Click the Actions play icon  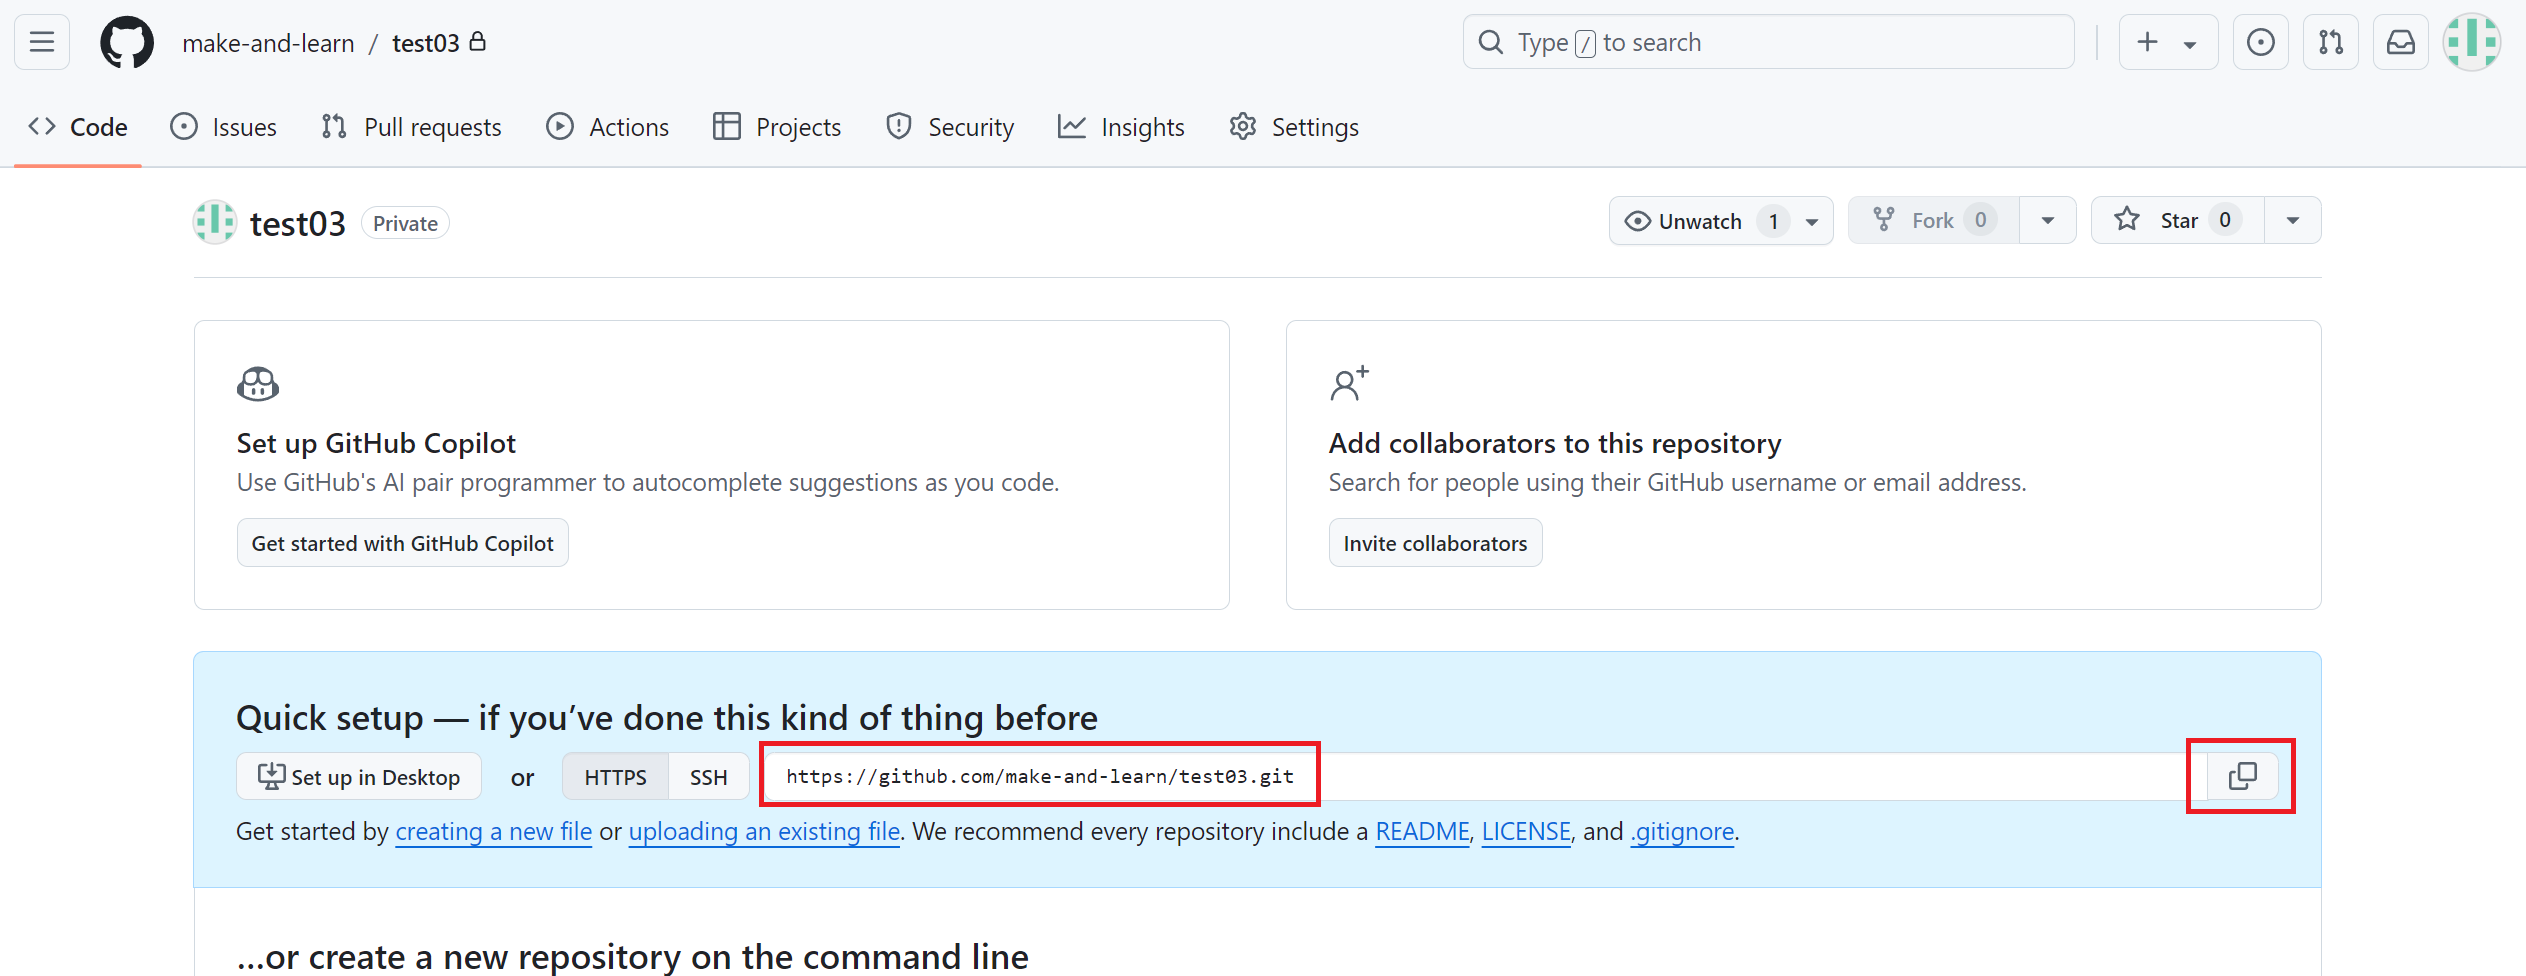[x=560, y=127]
